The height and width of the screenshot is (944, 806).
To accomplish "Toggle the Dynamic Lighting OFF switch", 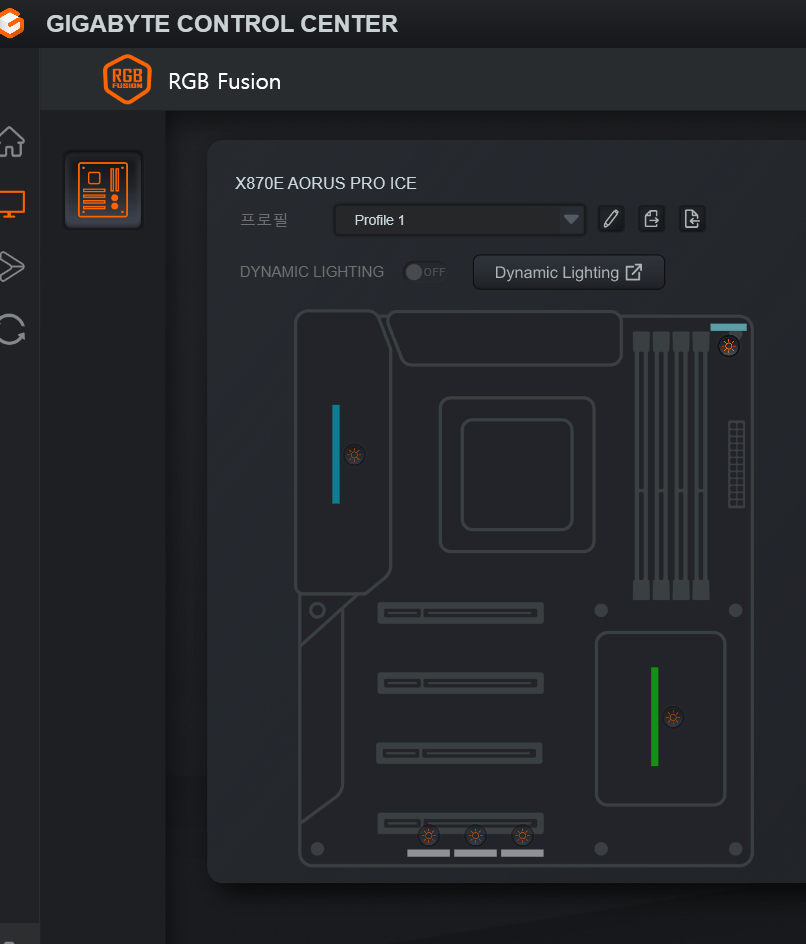I will (x=425, y=272).
